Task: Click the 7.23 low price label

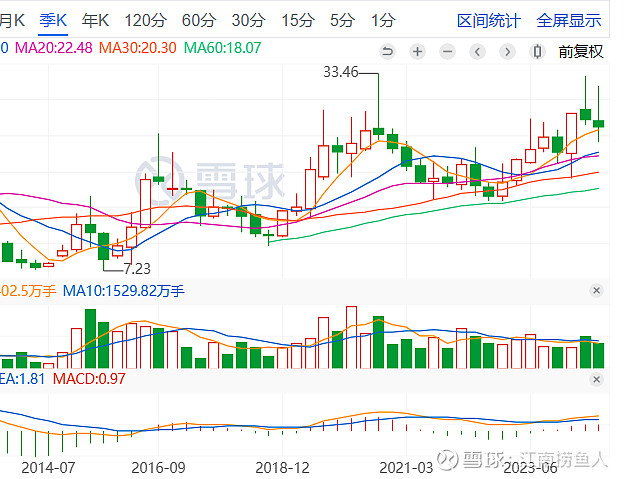Action: coord(137,269)
